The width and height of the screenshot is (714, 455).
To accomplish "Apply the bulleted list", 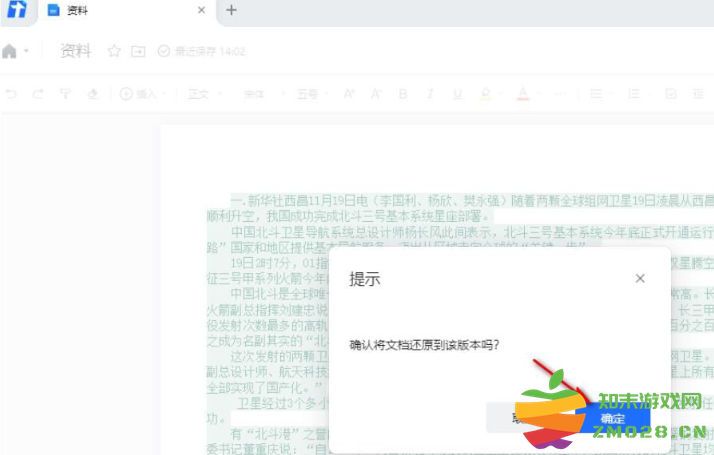I will (x=596, y=94).
